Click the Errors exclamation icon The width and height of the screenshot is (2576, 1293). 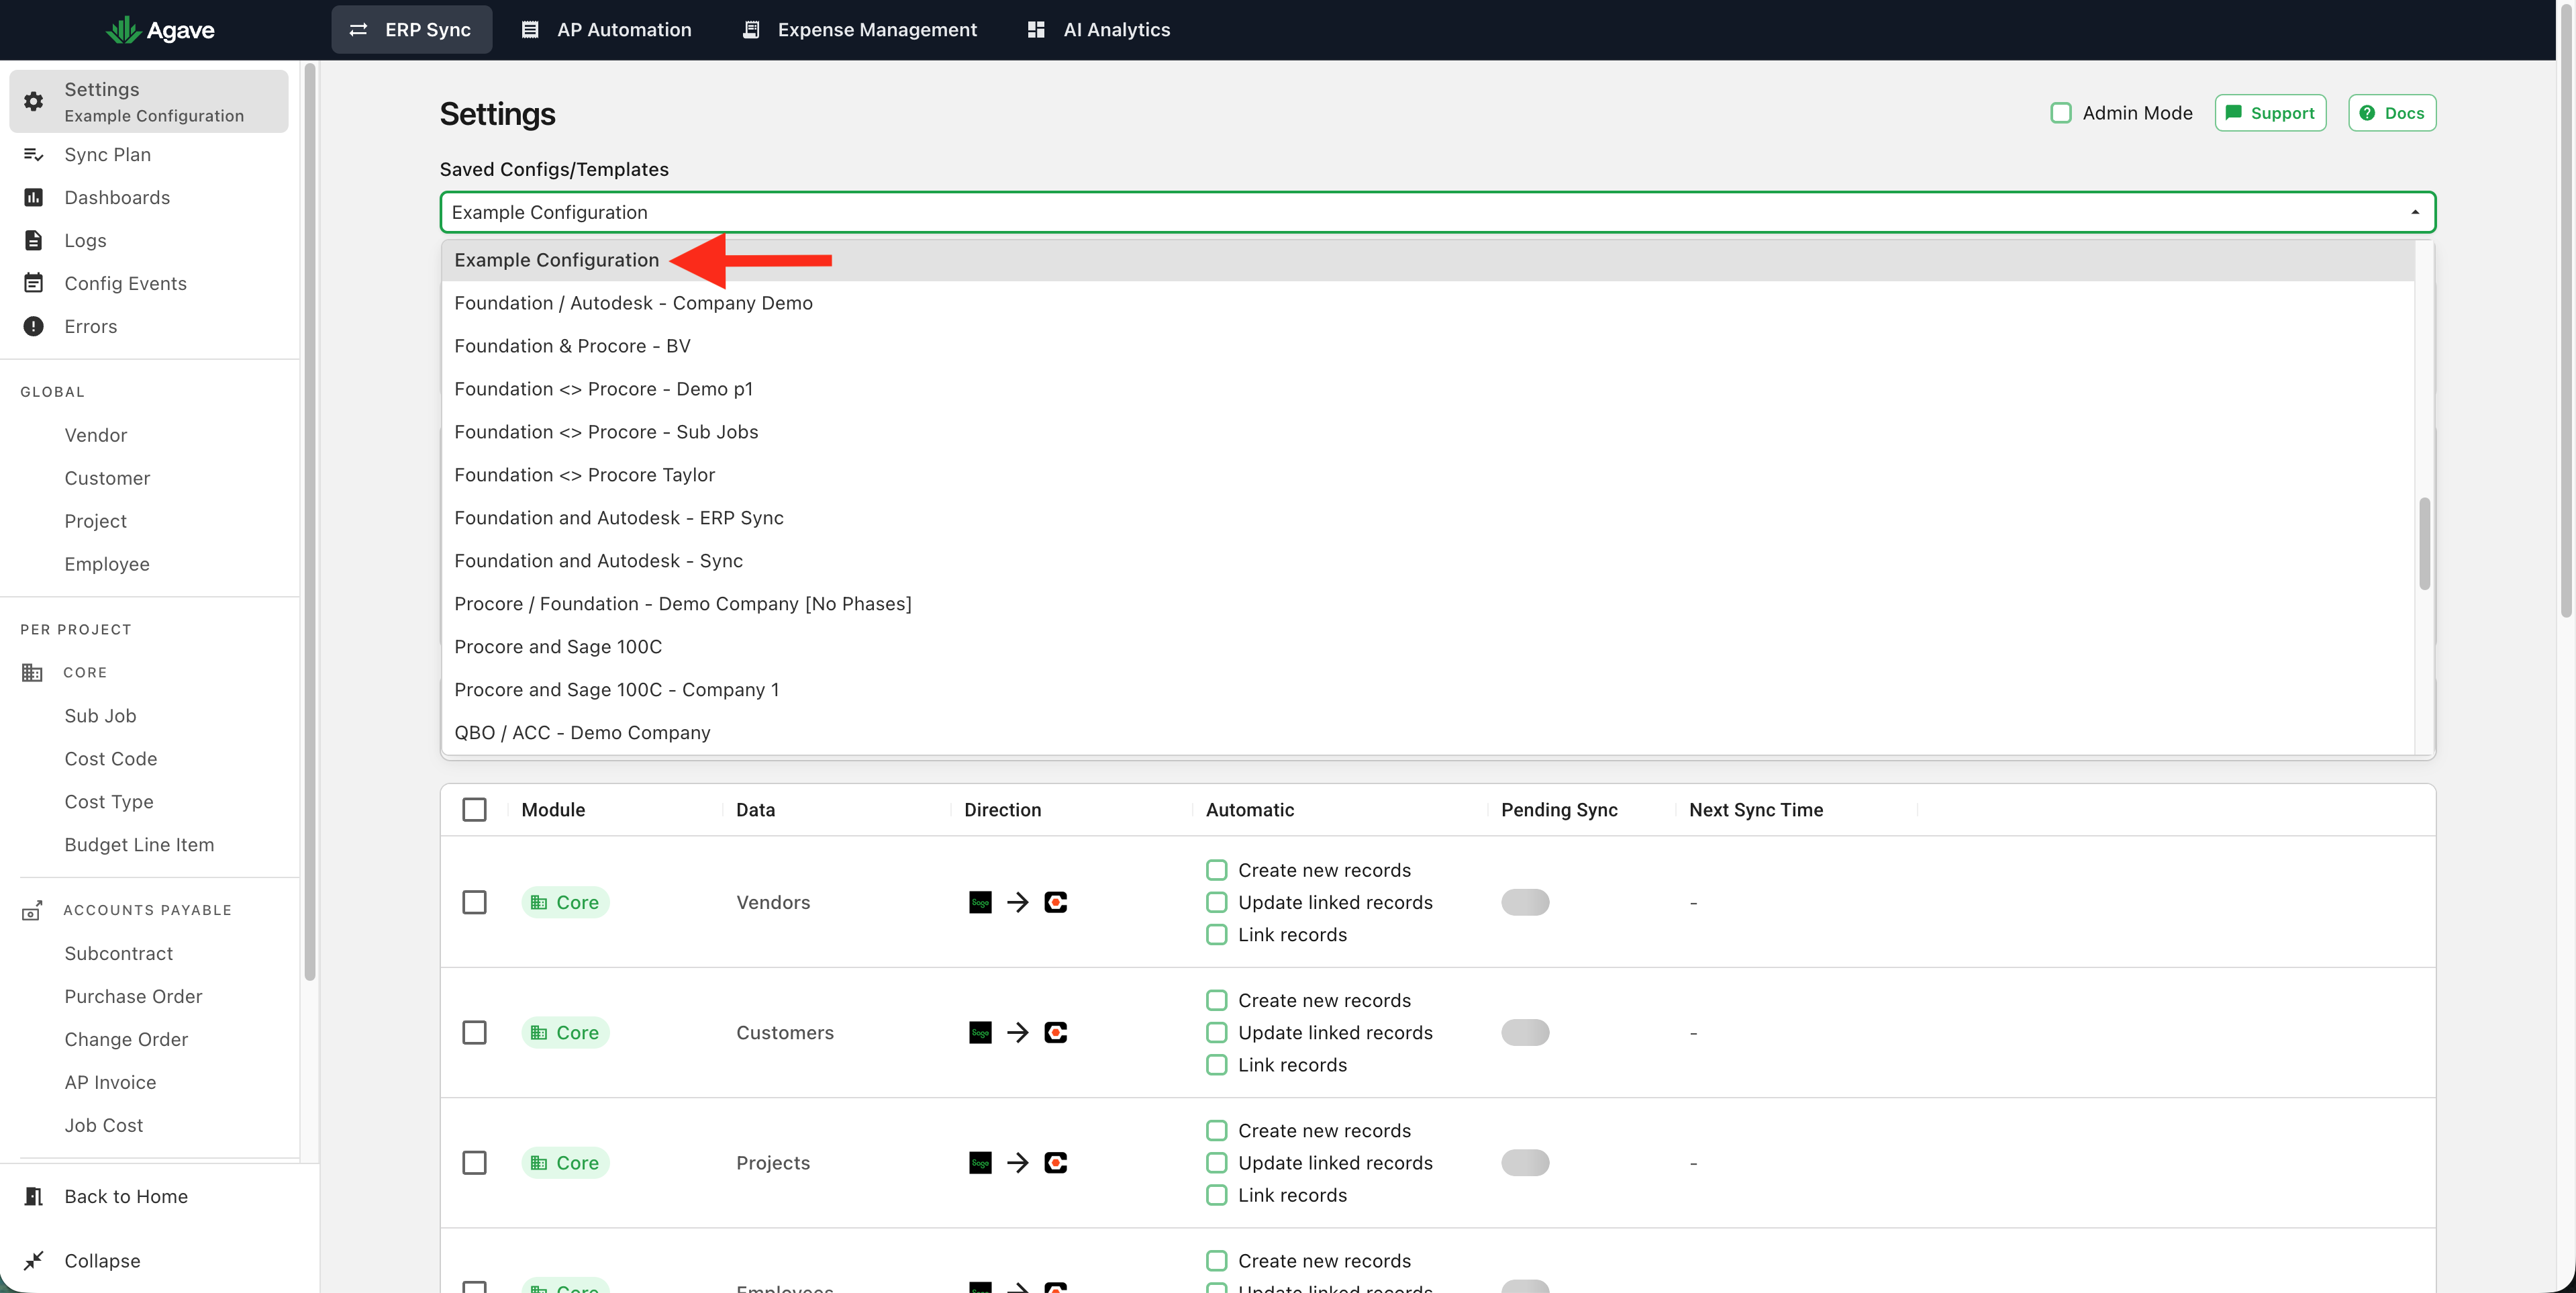[33, 326]
